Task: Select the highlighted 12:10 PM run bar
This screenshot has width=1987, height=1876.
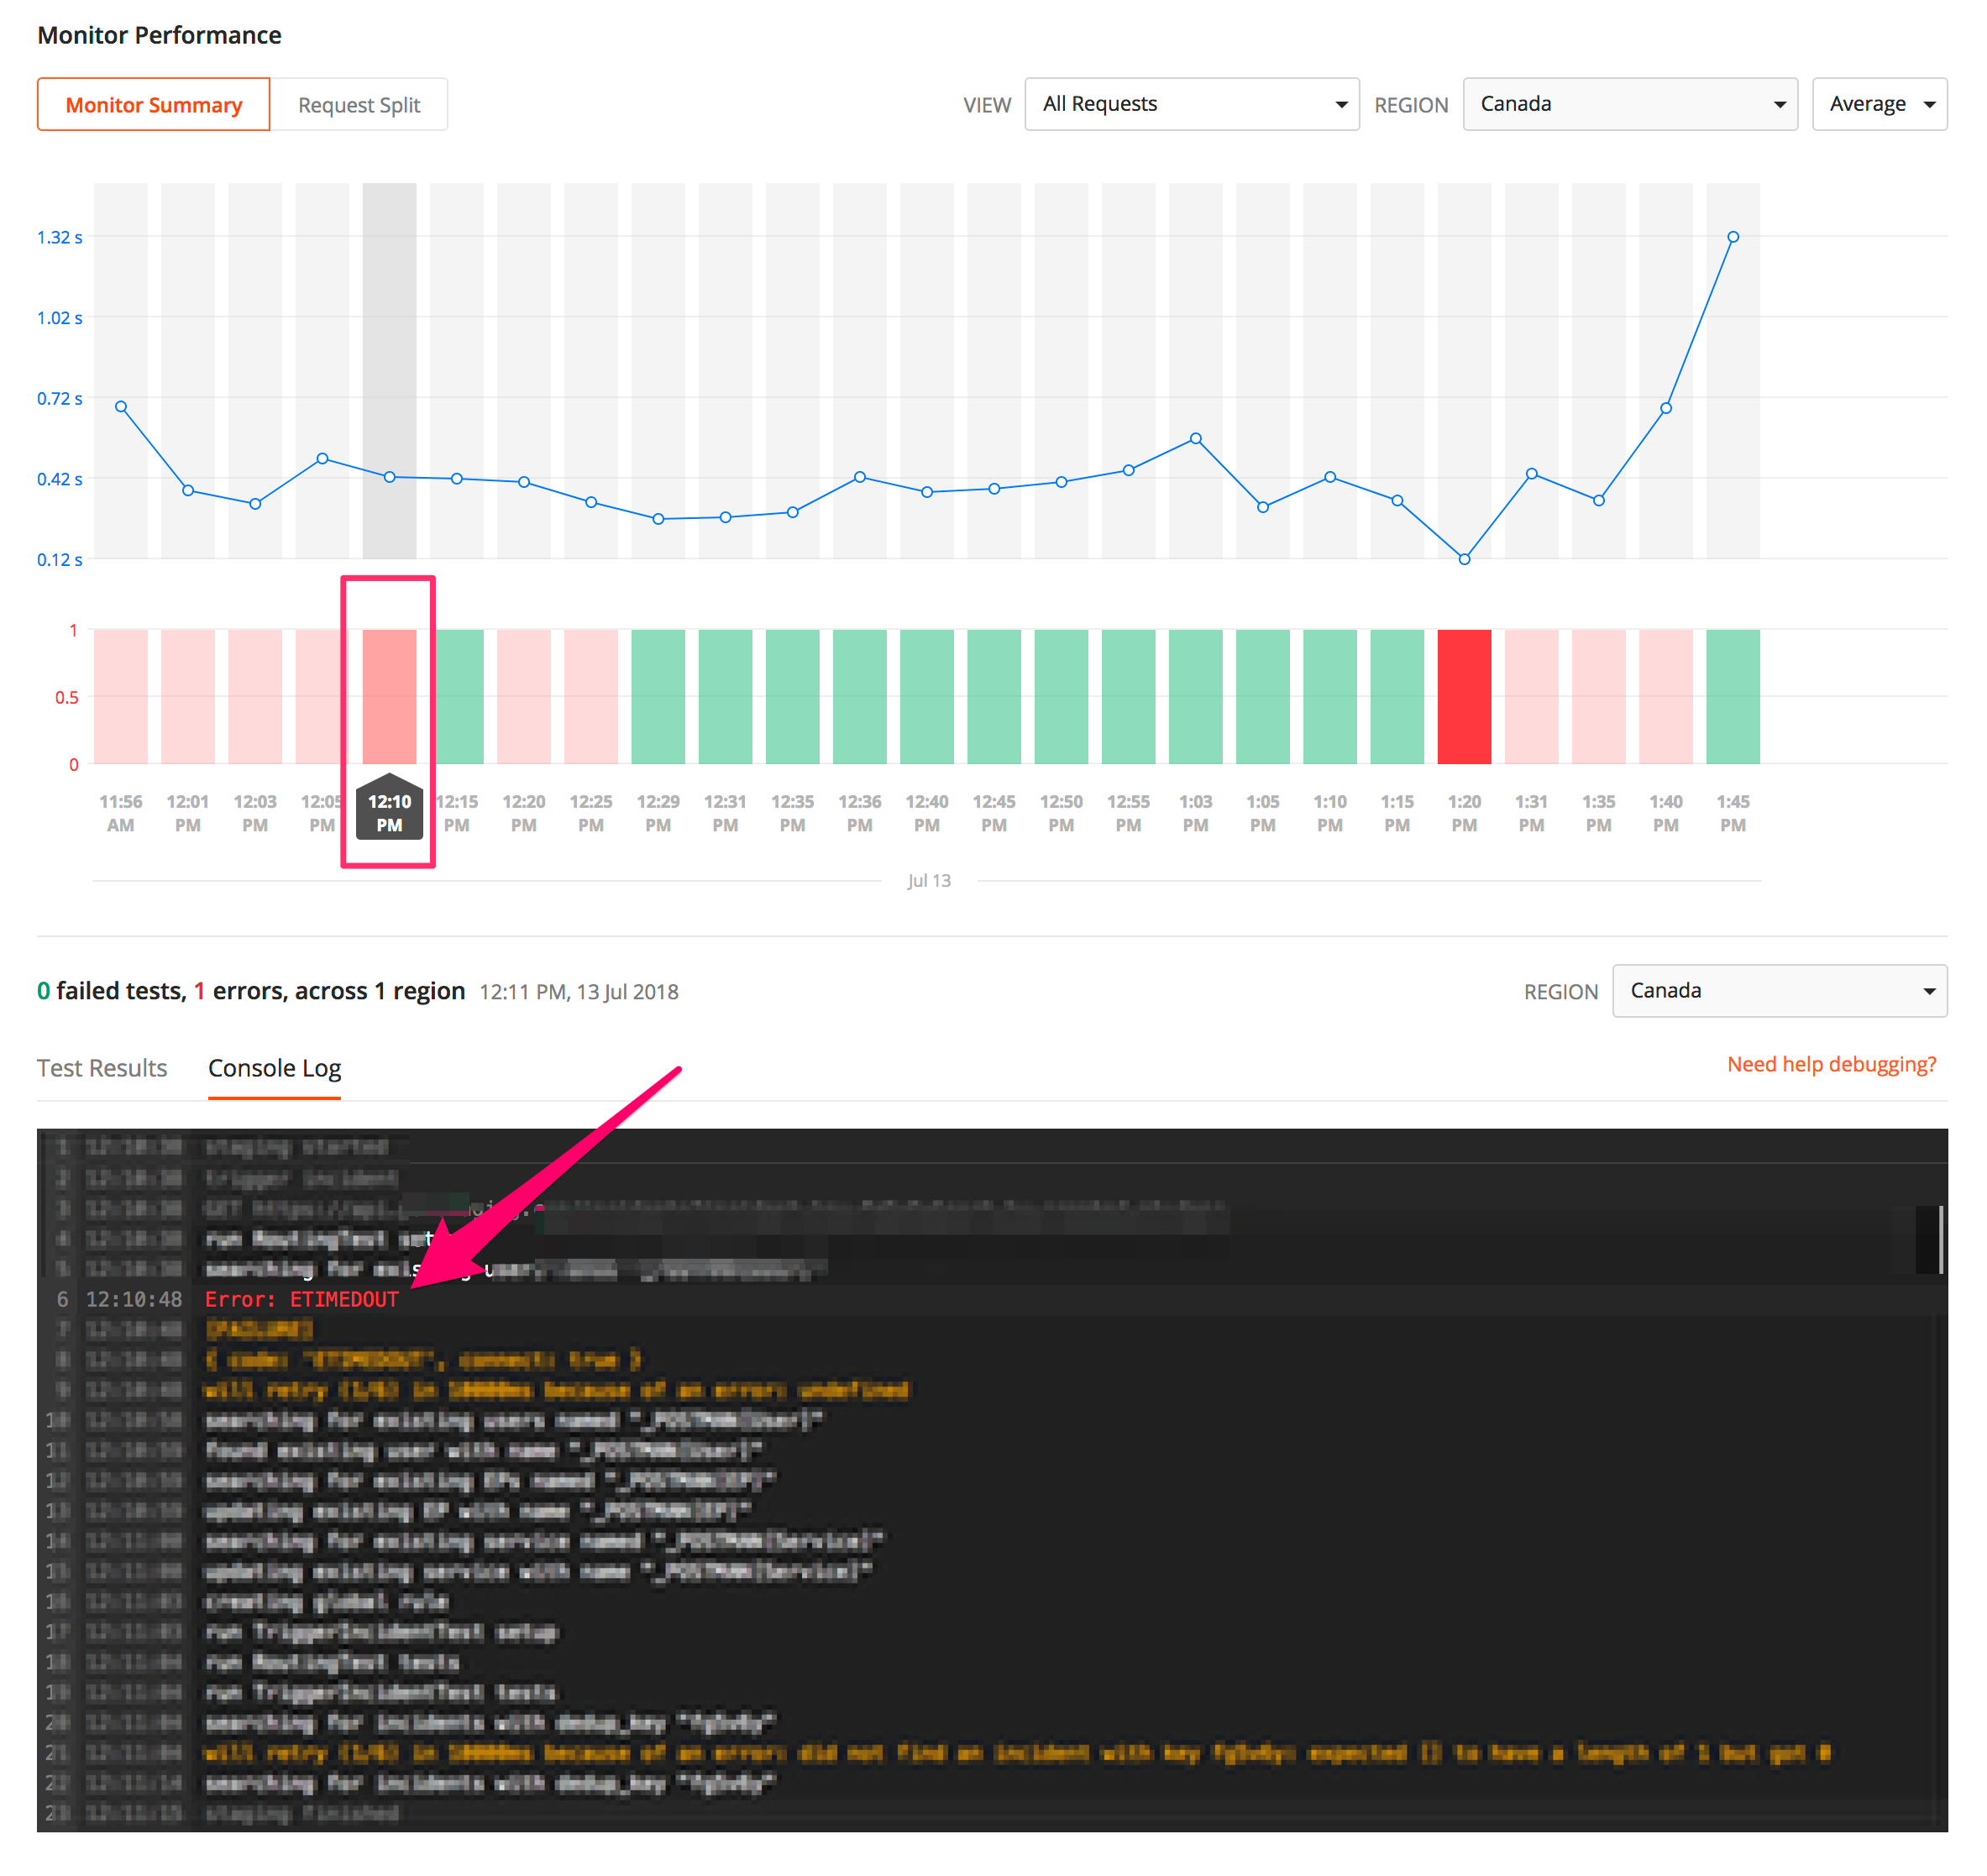Action: click(x=389, y=697)
